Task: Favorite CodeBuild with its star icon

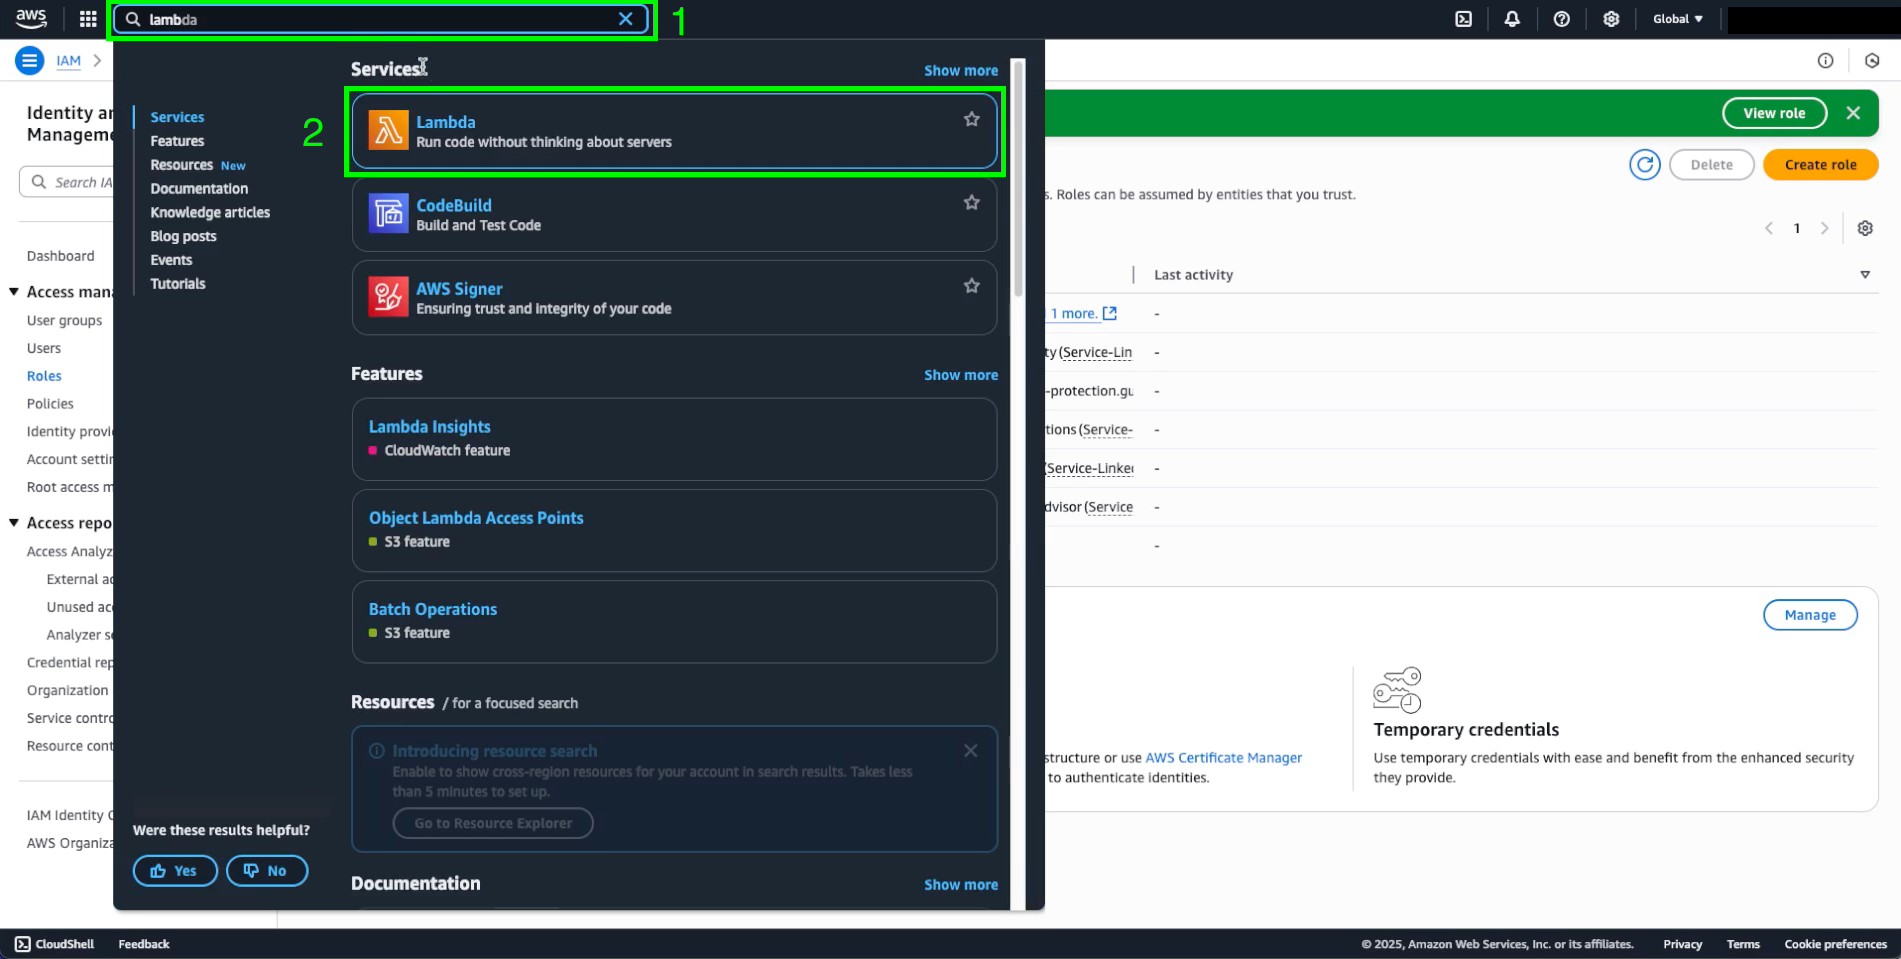Action: [x=971, y=202]
